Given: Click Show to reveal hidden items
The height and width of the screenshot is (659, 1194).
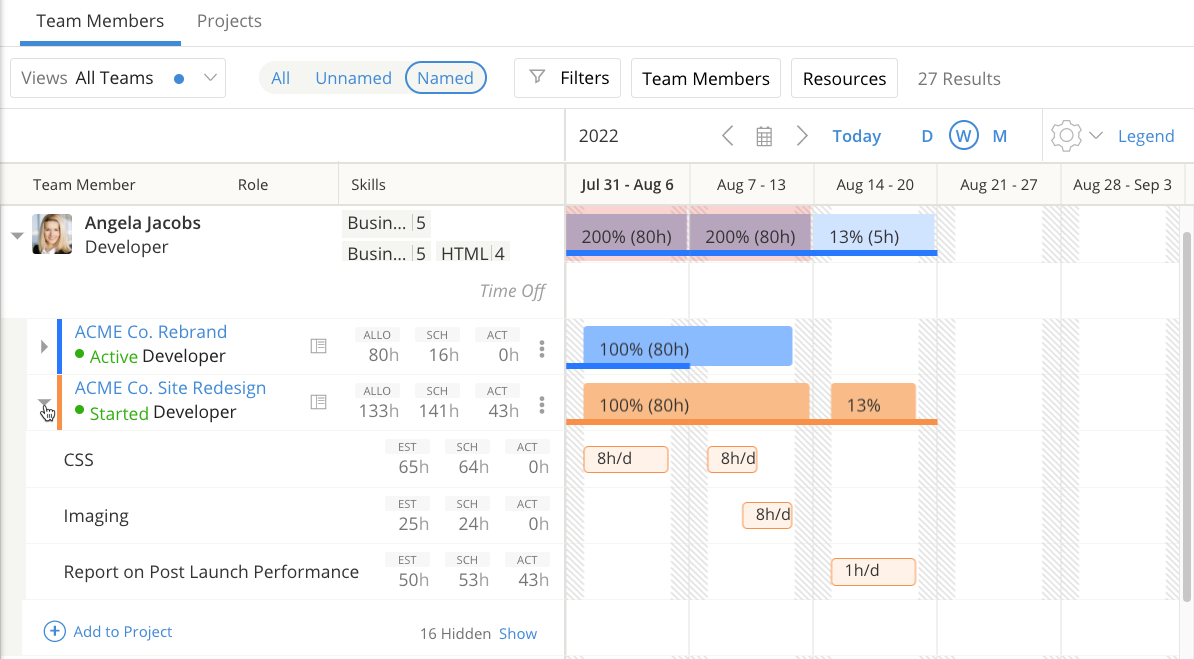Looking at the screenshot, I should coord(518,633).
